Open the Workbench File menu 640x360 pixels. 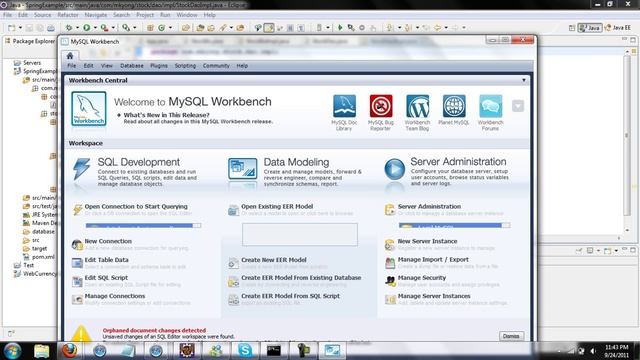[71, 66]
